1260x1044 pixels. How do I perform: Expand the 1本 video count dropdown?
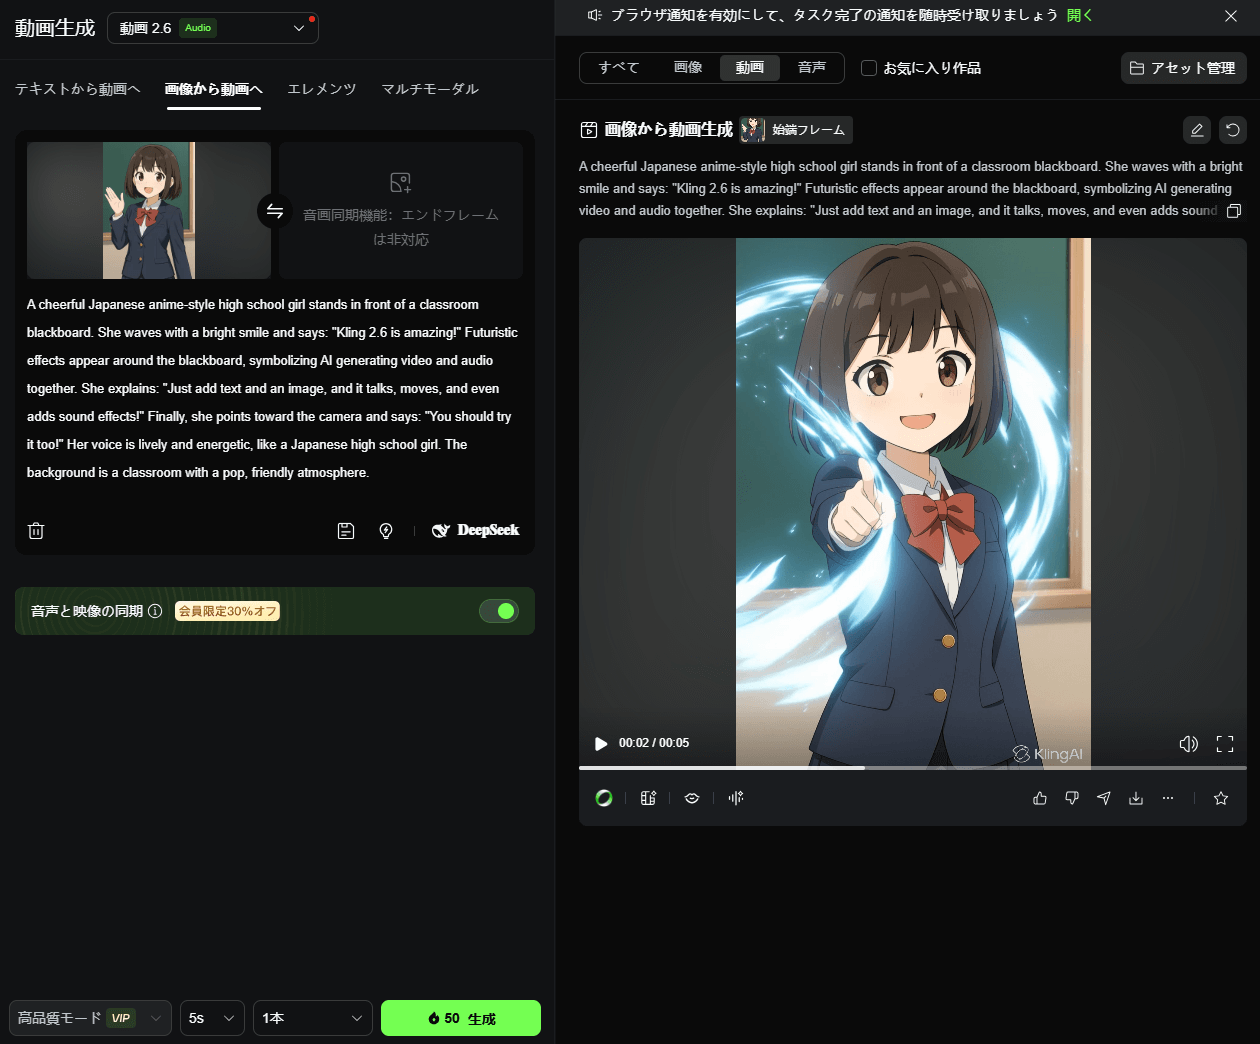[312, 1017]
